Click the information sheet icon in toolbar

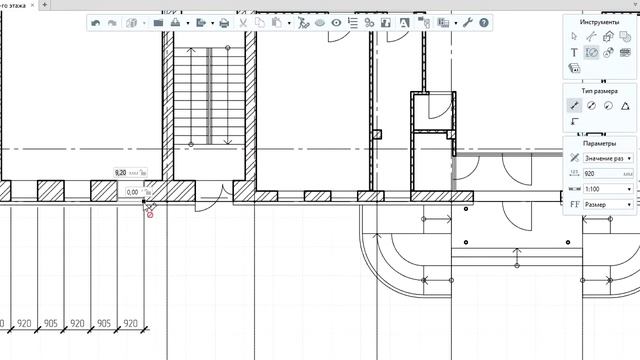point(386,23)
